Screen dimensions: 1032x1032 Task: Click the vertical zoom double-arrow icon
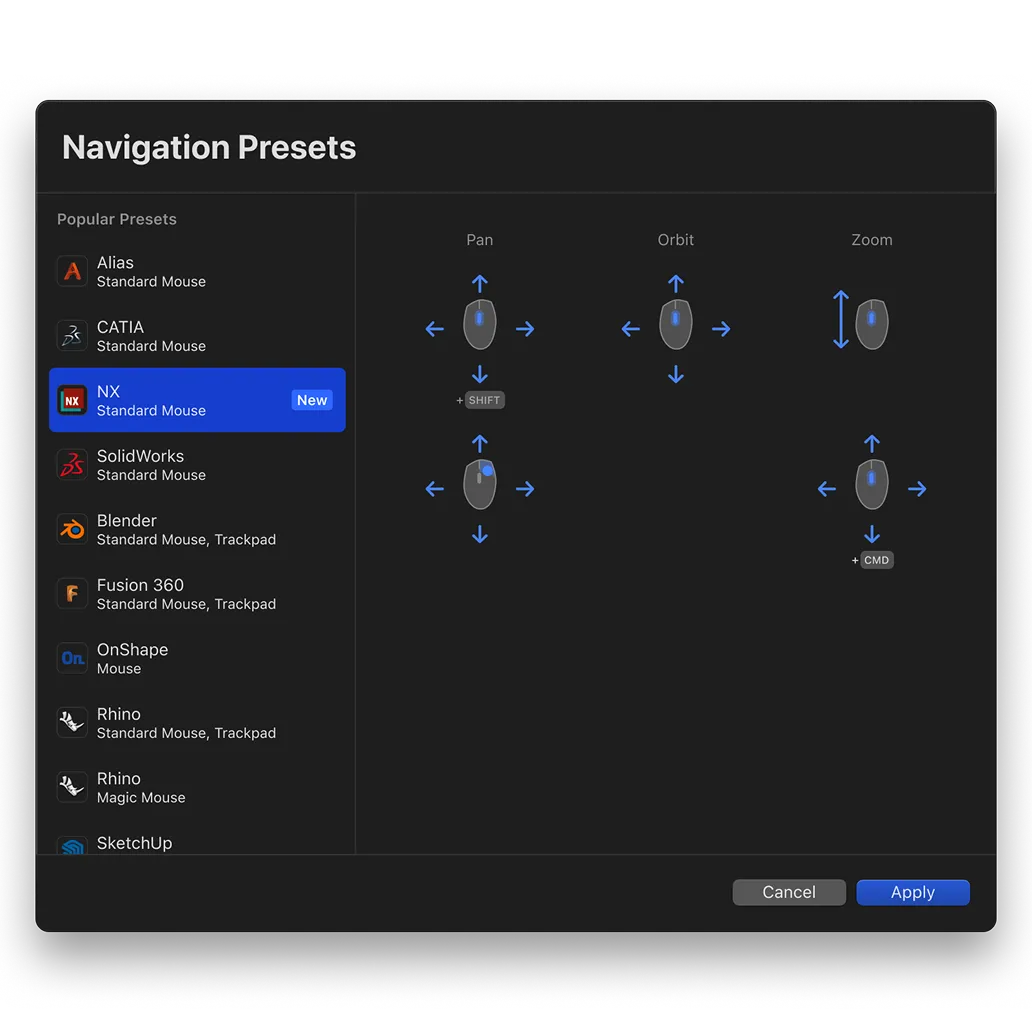tap(840, 319)
